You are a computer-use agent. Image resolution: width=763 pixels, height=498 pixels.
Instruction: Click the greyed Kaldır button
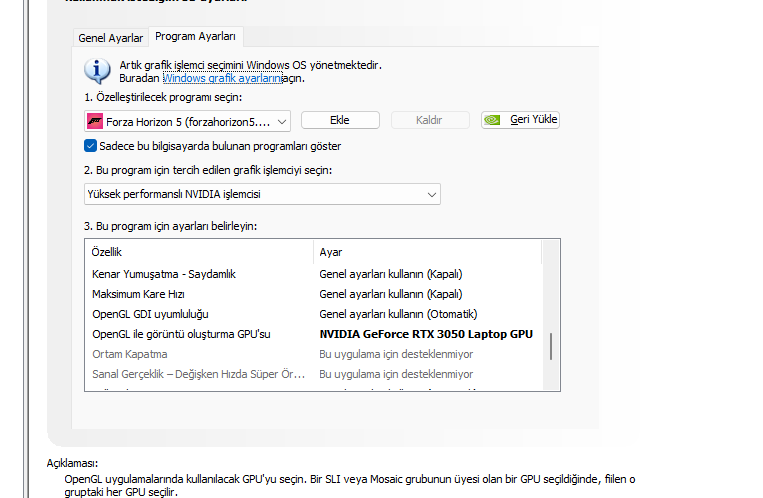point(430,120)
